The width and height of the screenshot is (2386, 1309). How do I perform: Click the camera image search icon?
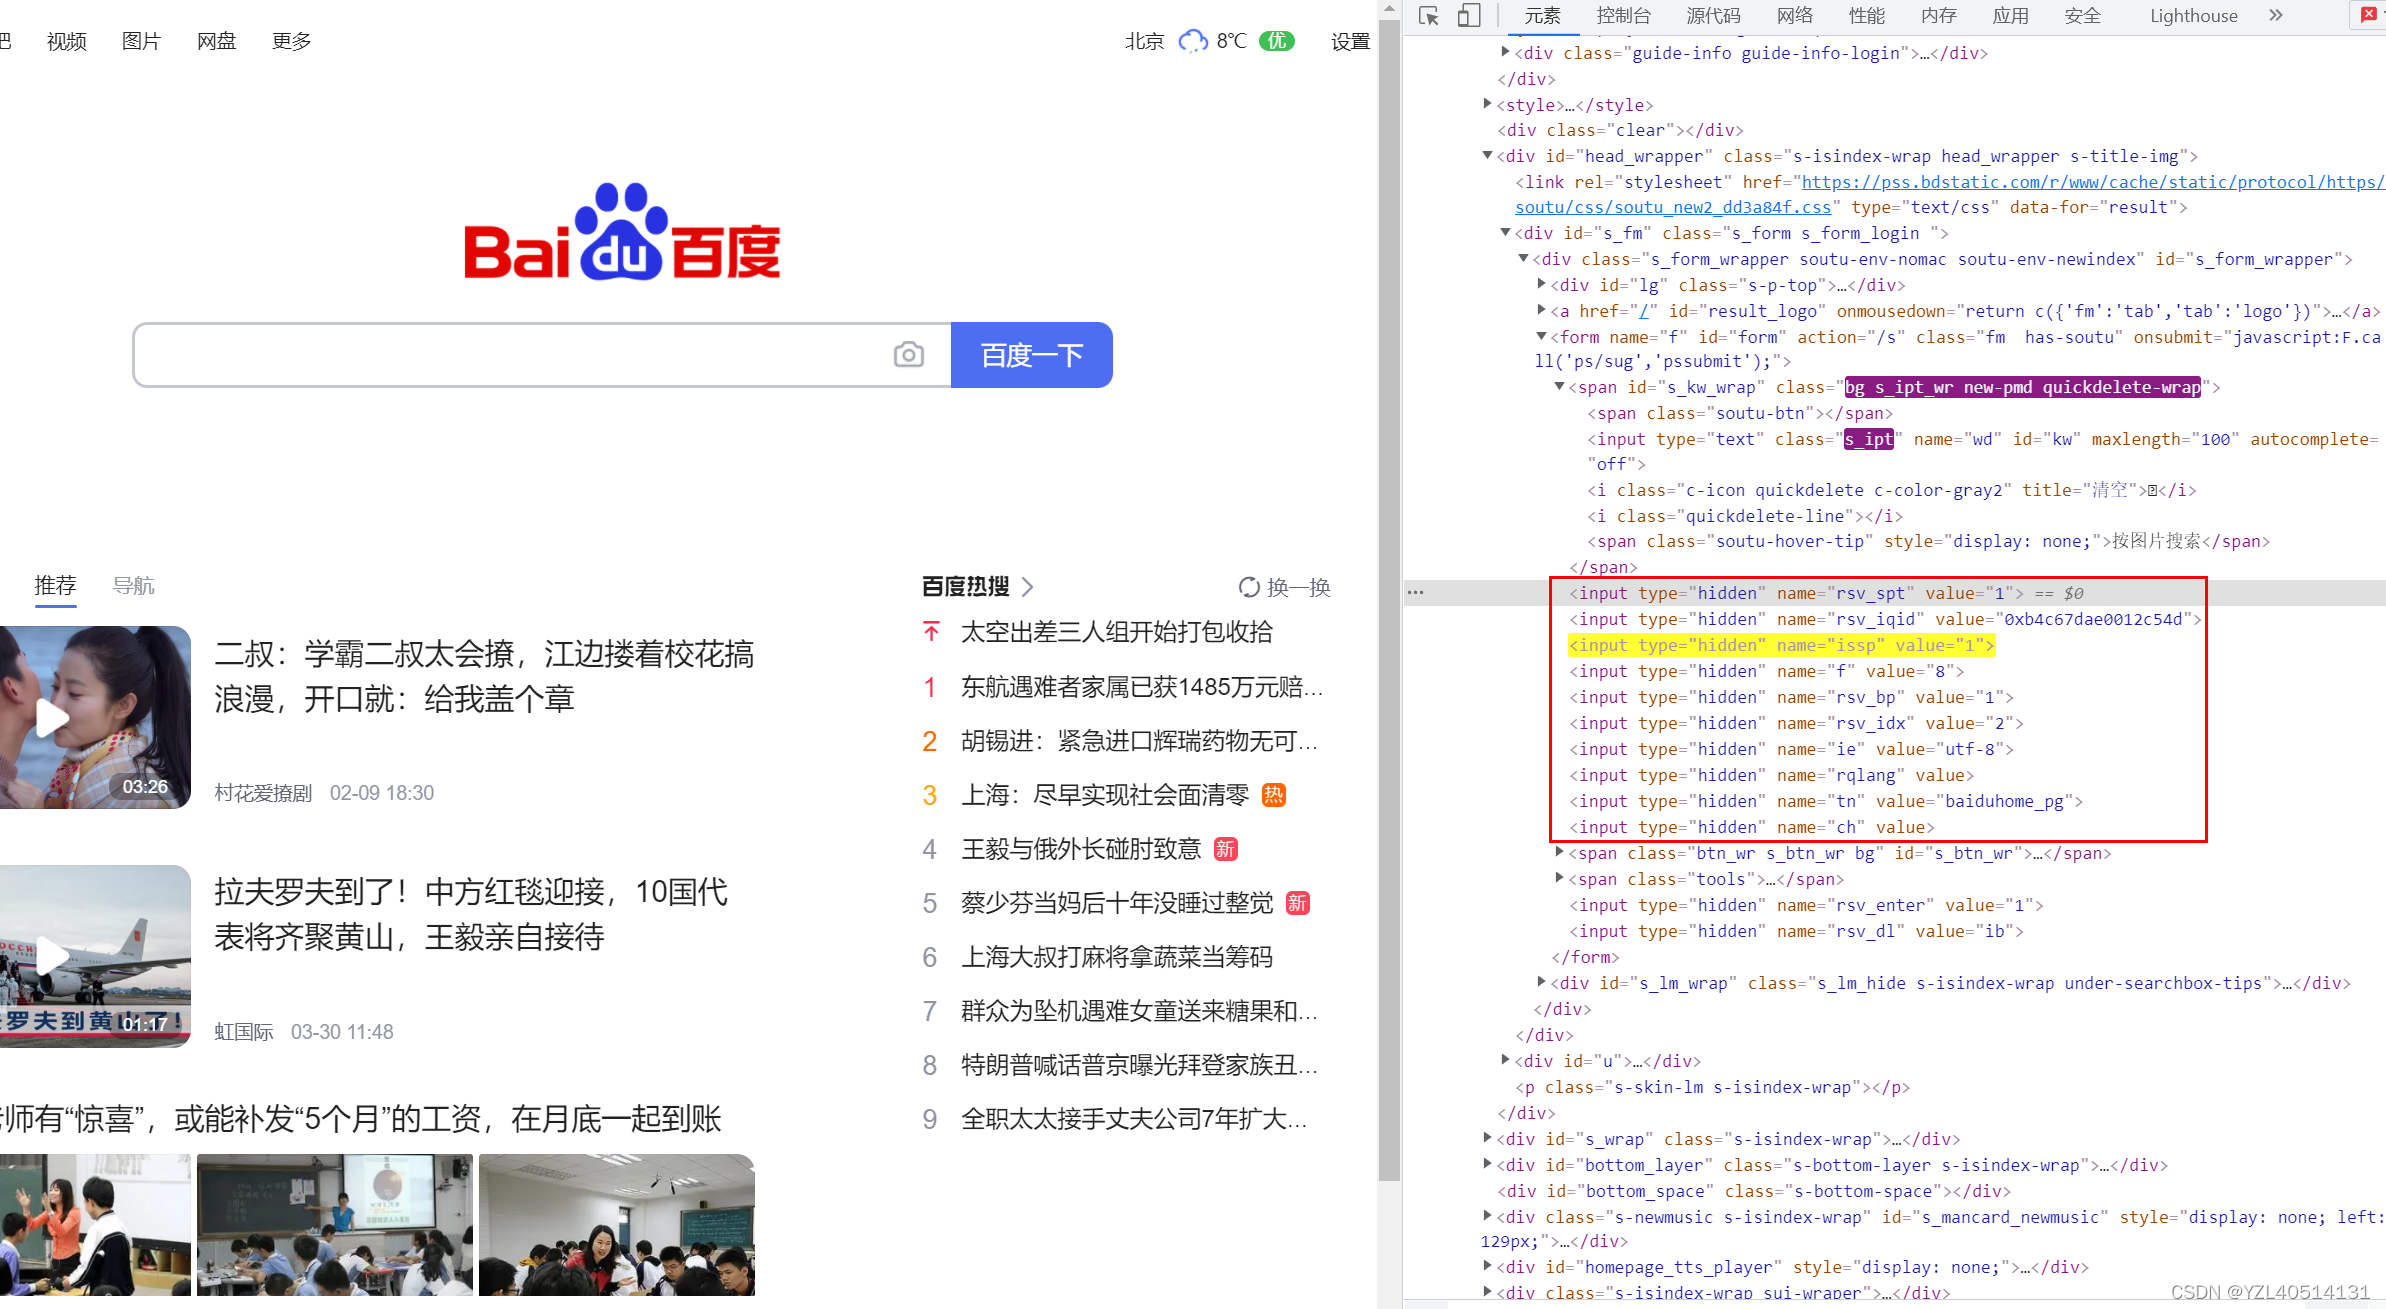(x=908, y=355)
